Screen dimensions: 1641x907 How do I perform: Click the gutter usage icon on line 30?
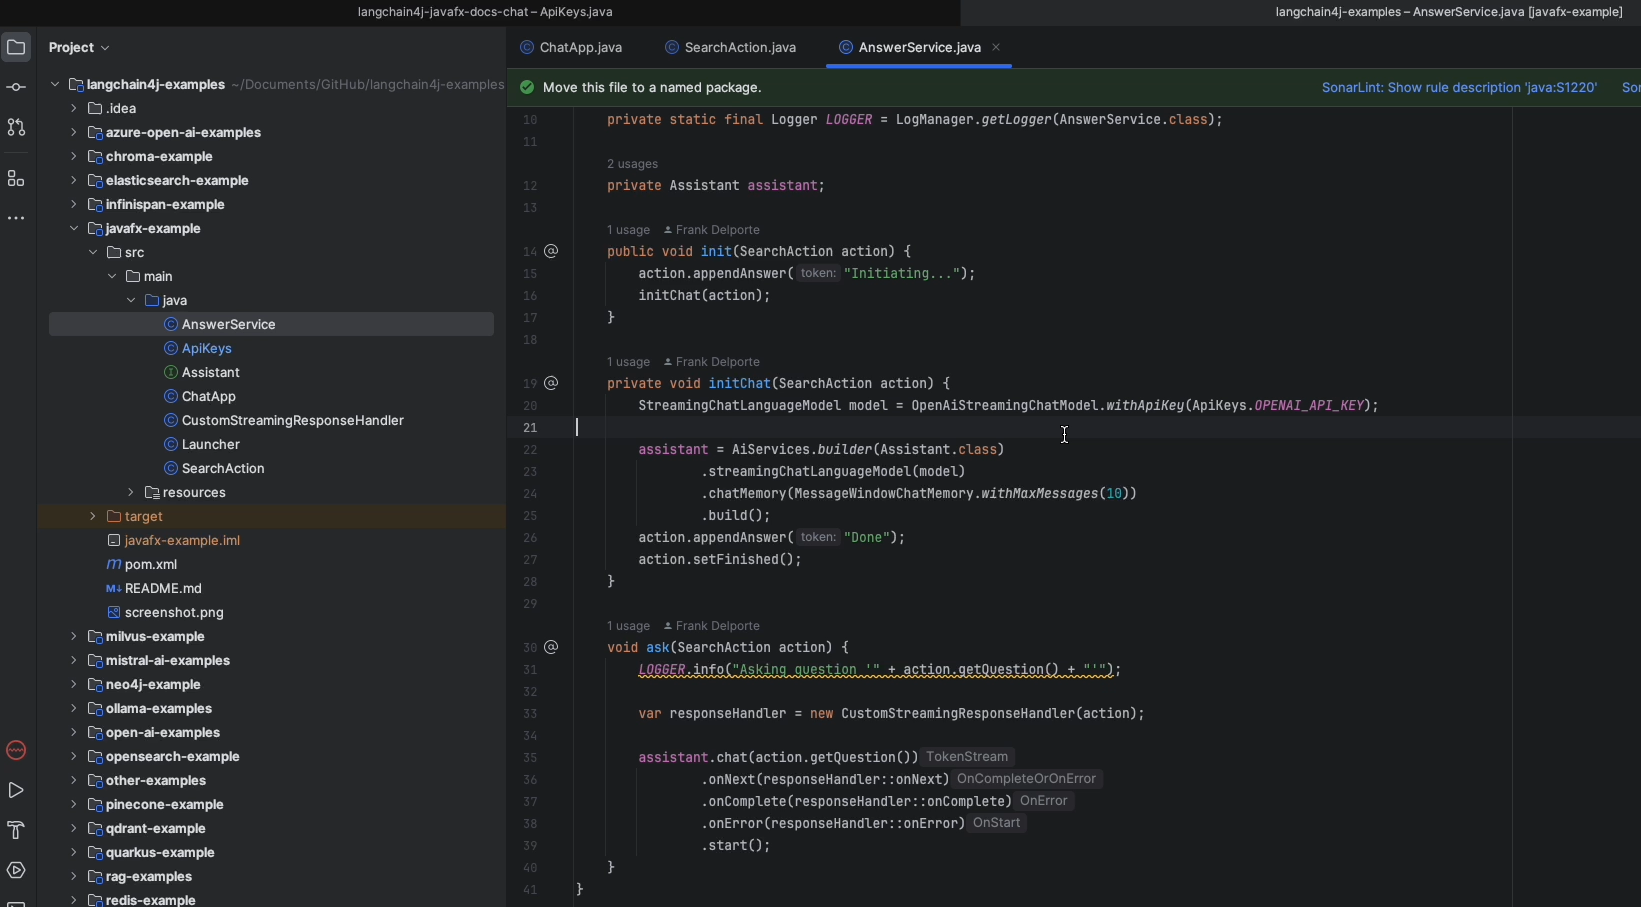coord(551,647)
